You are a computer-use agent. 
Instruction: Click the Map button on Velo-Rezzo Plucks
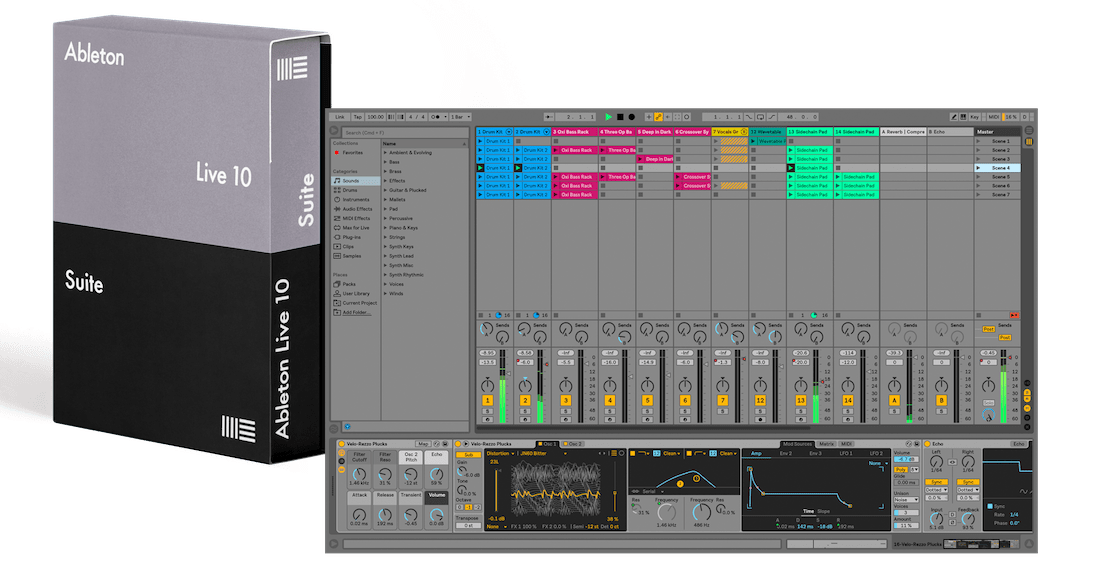(423, 444)
